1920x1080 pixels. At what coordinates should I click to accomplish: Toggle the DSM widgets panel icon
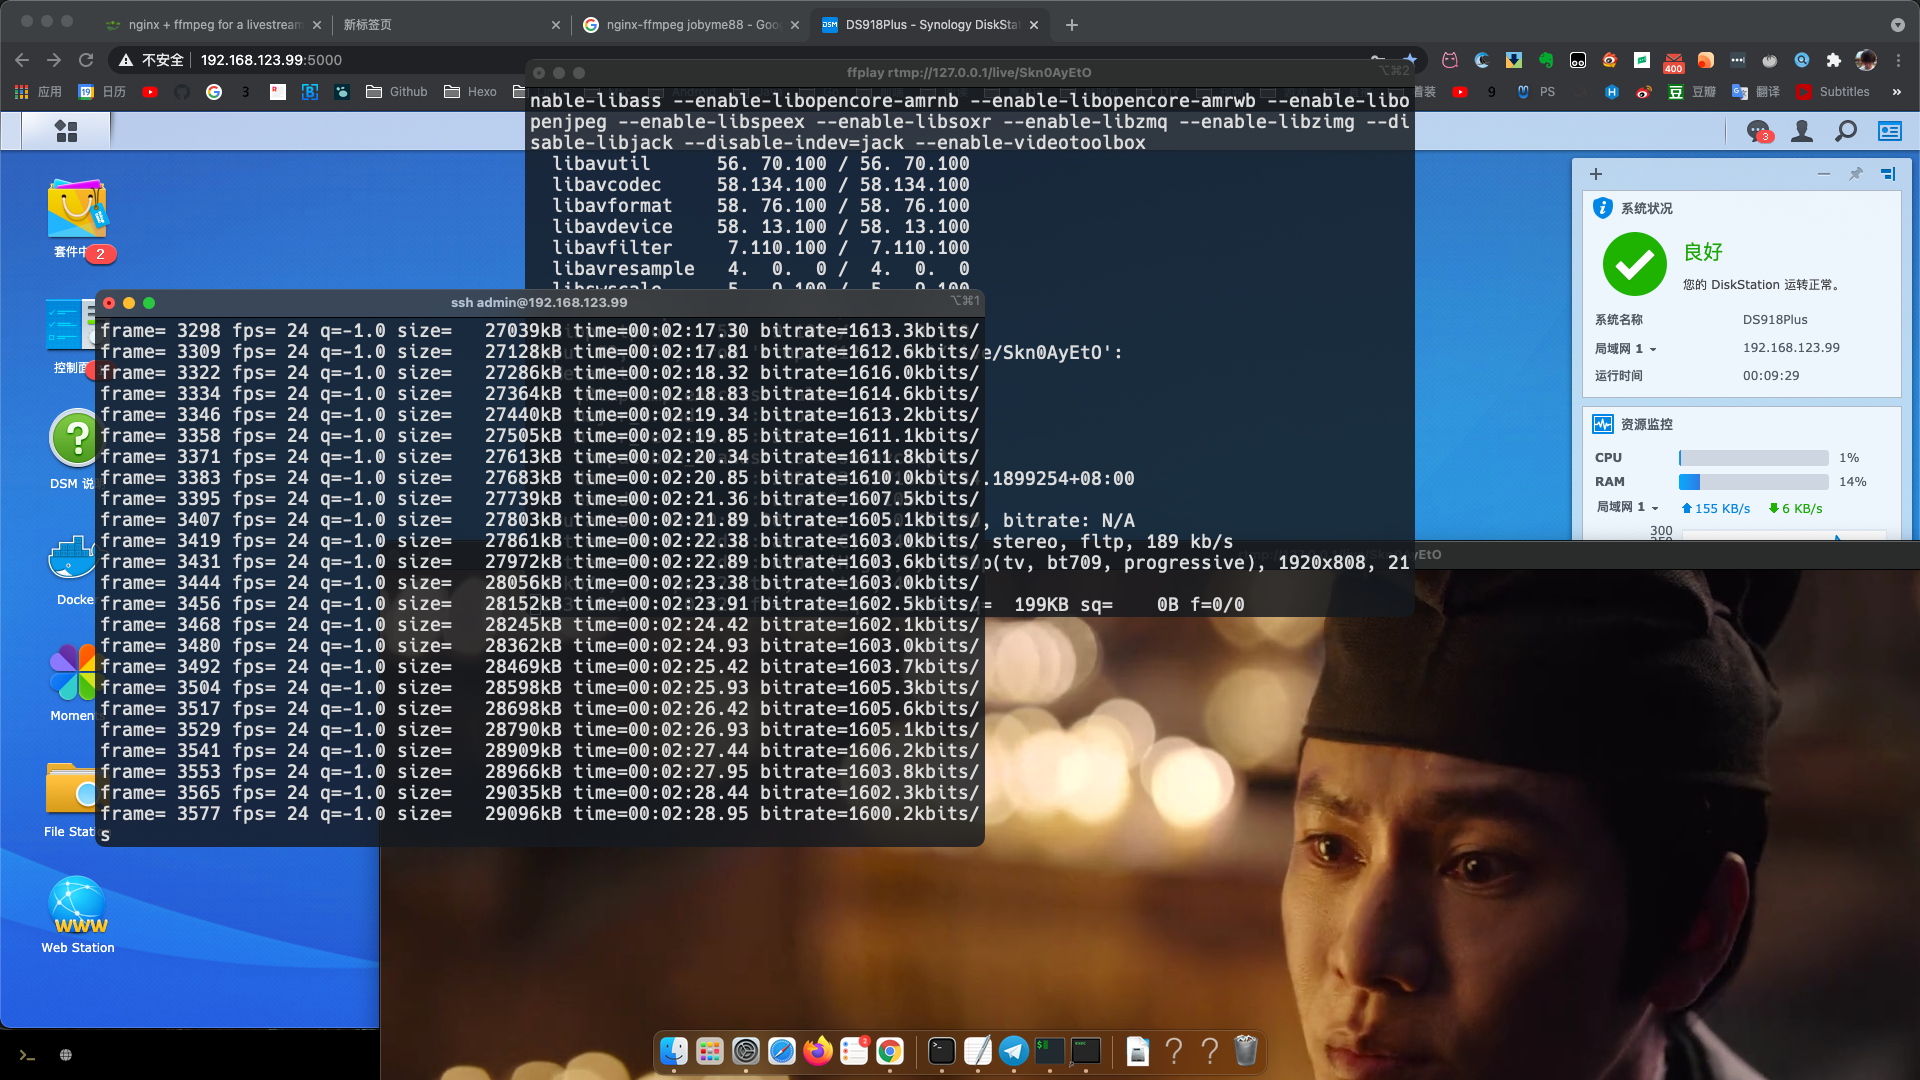coord(1889,131)
